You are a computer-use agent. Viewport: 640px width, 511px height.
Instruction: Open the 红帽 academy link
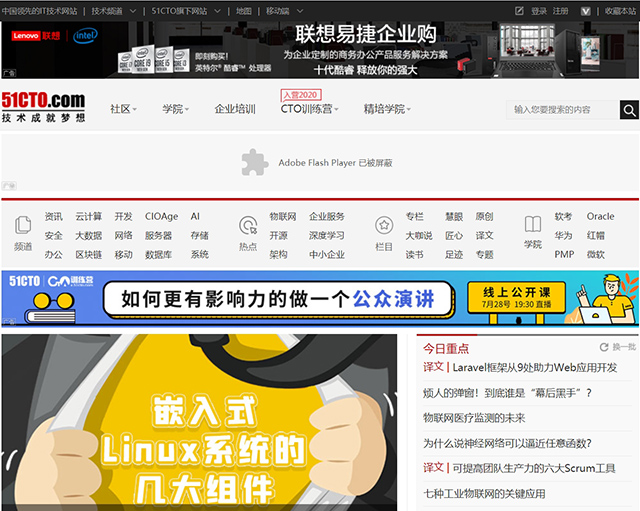(596, 236)
